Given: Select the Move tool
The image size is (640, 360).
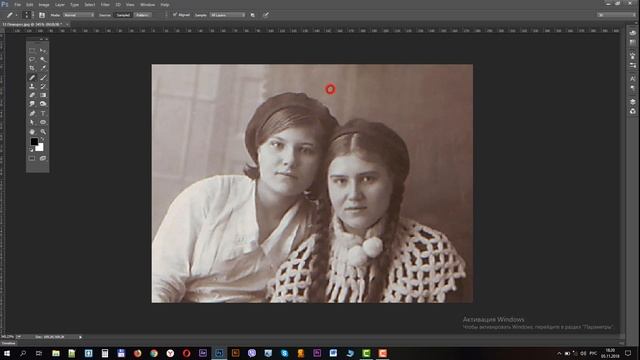Looking at the screenshot, I should coord(43,50).
